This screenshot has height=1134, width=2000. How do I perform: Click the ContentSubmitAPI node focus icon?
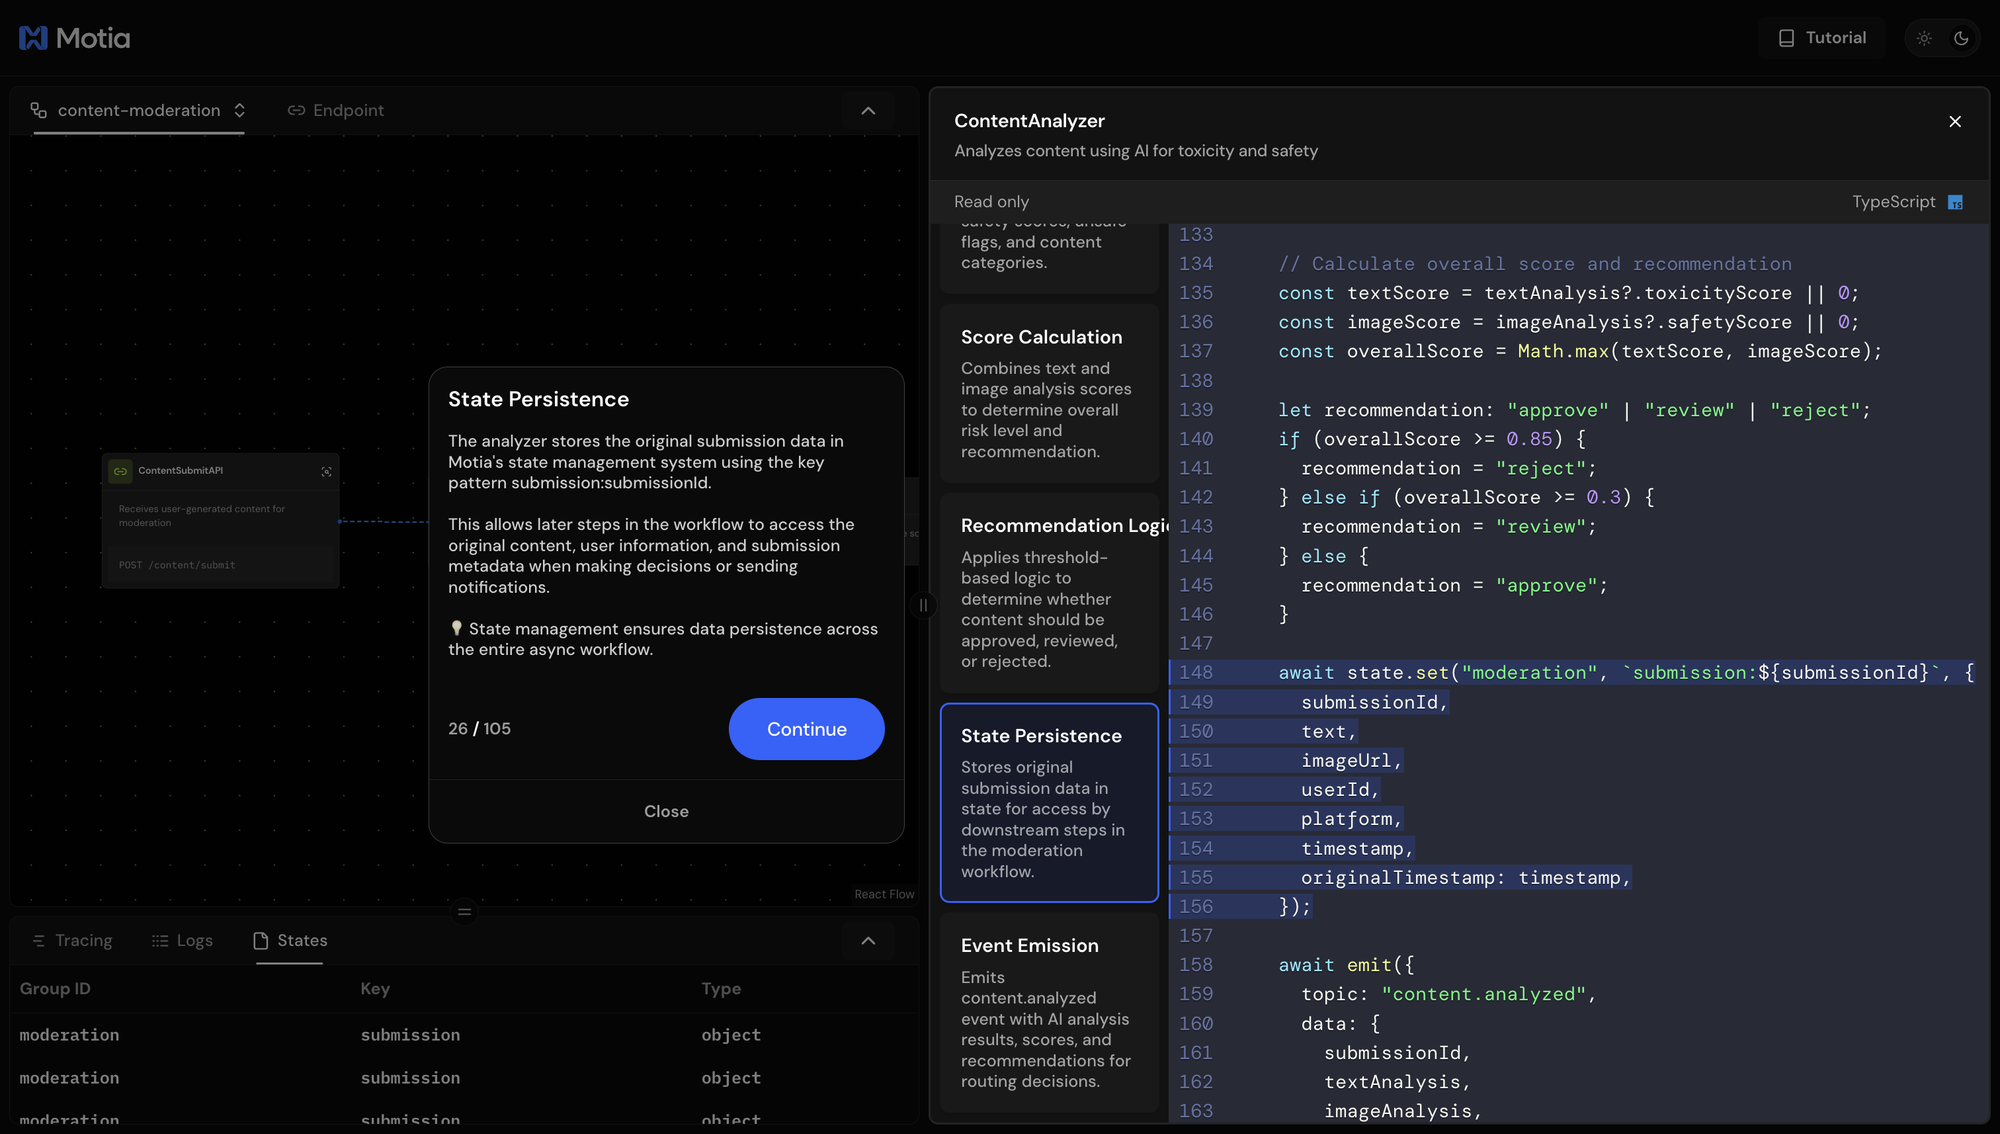click(x=326, y=471)
